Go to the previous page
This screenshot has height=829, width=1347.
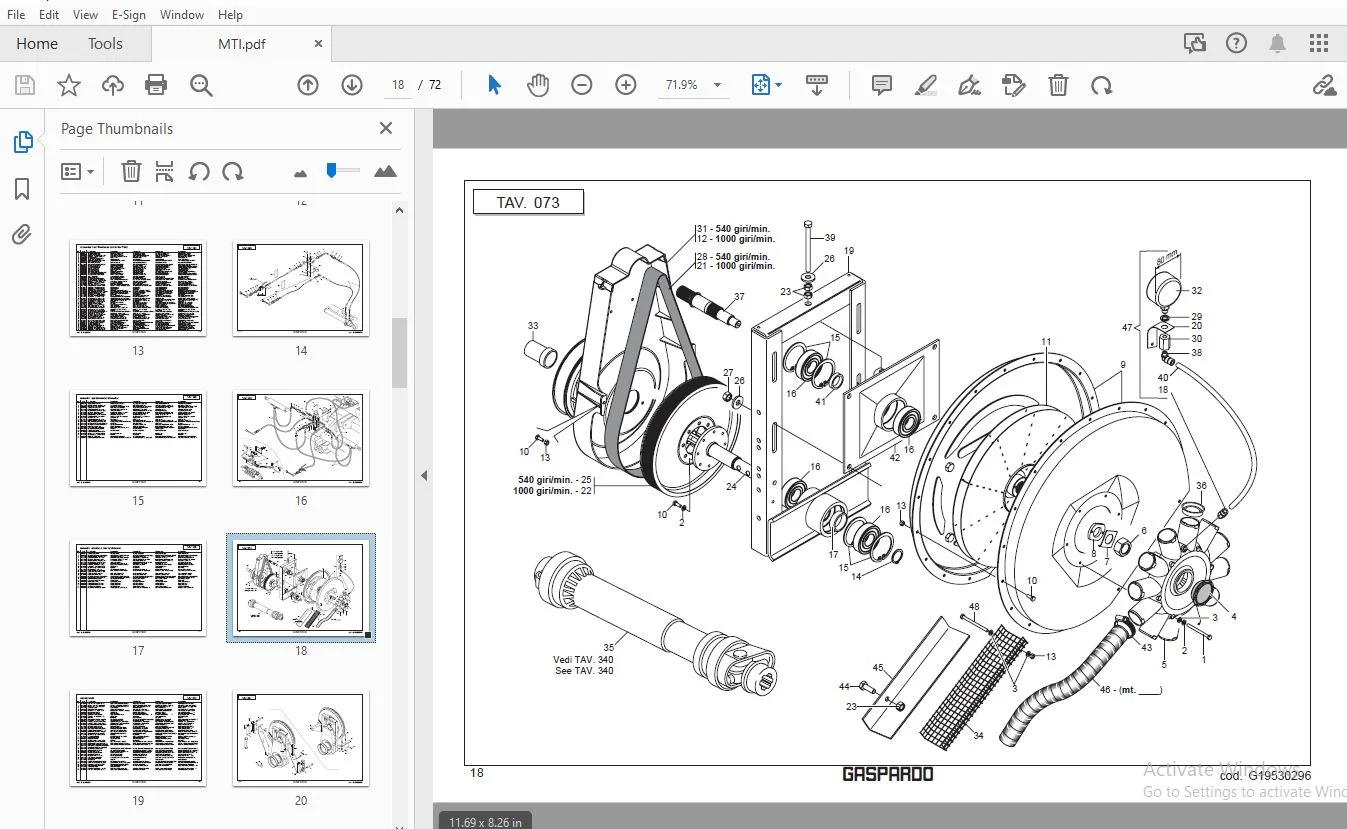click(308, 86)
